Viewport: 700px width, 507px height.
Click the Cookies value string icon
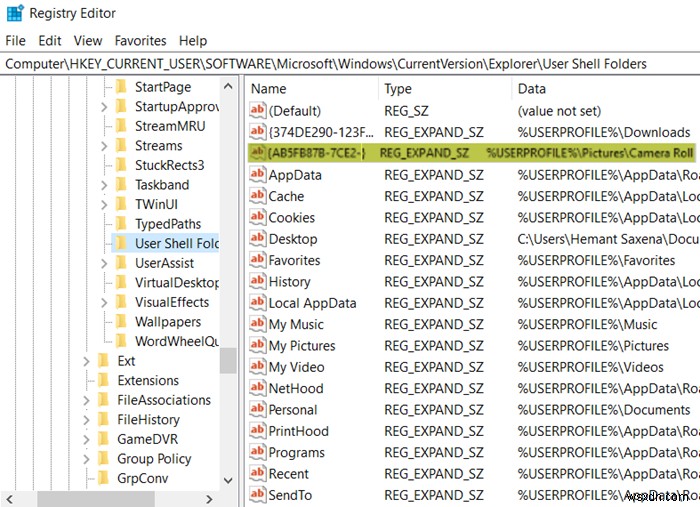[258, 217]
